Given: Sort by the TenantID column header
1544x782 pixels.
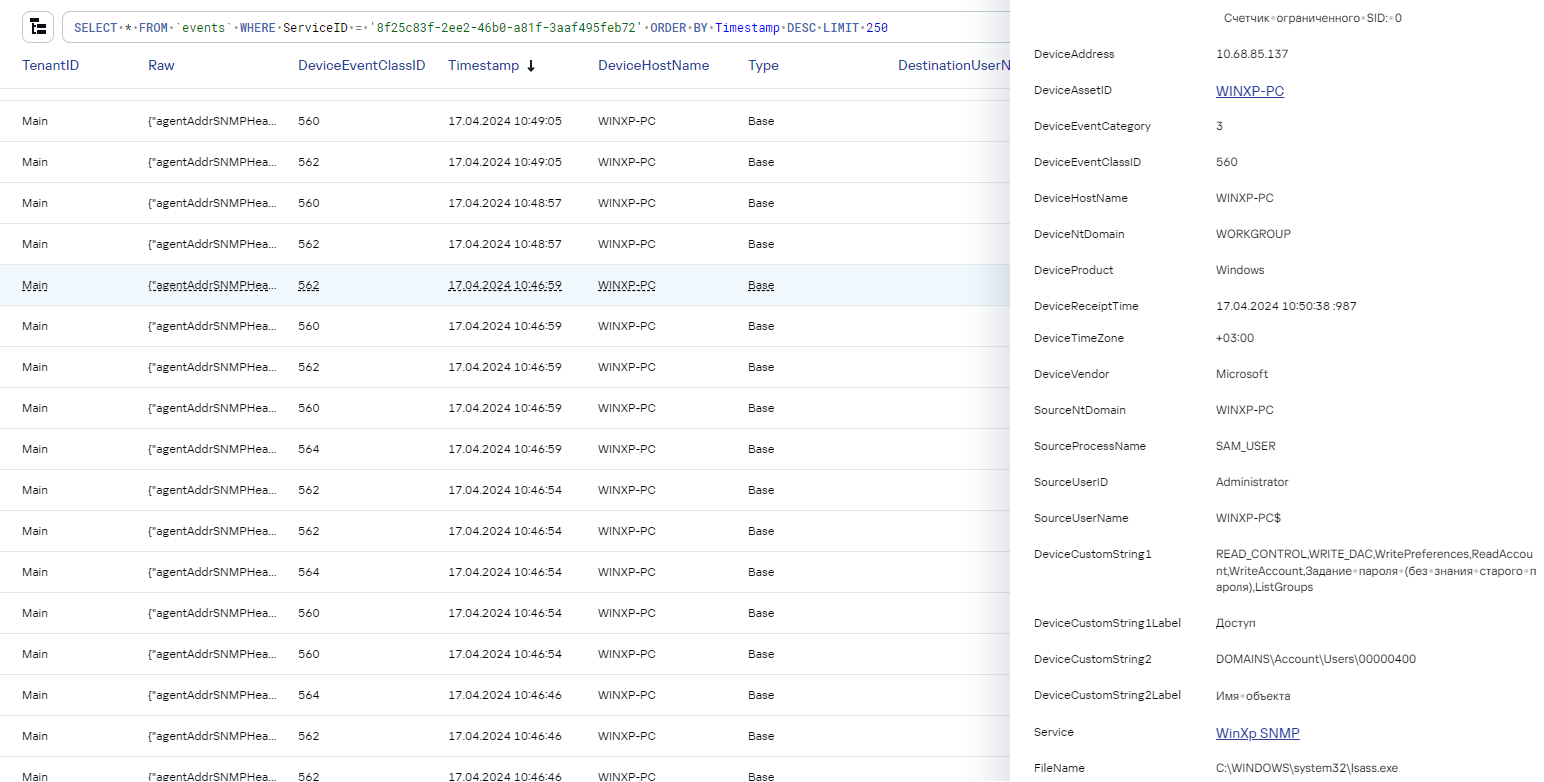Looking at the screenshot, I should (x=50, y=65).
